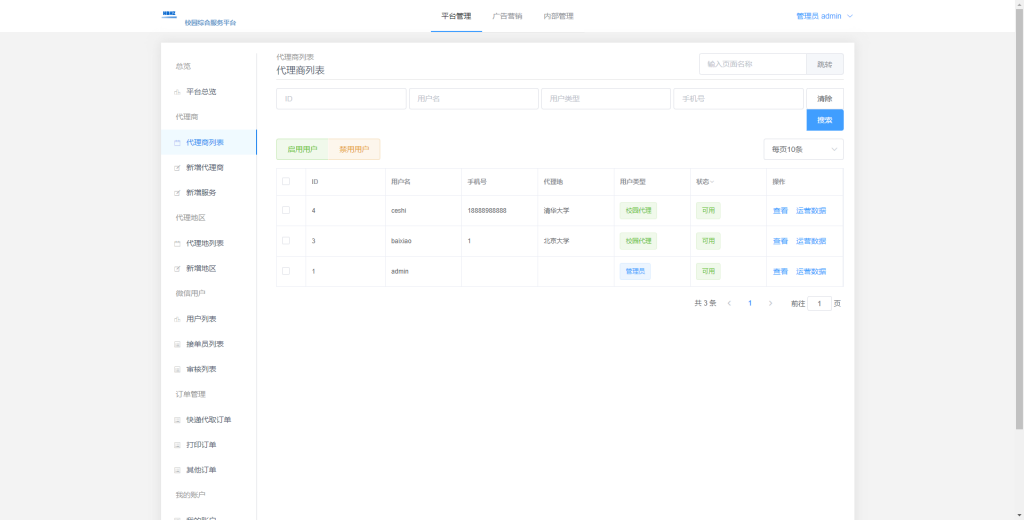This screenshot has height=520, width=1024.
Task: Check the row checkbox for baixiao
Action: click(286, 240)
